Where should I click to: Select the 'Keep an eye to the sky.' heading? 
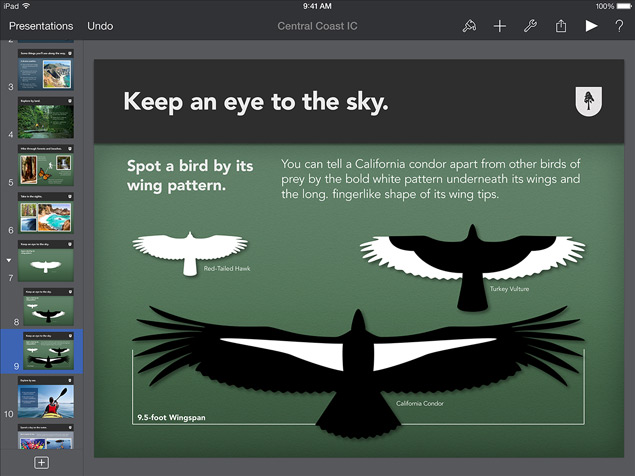pyautogui.click(x=256, y=102)
